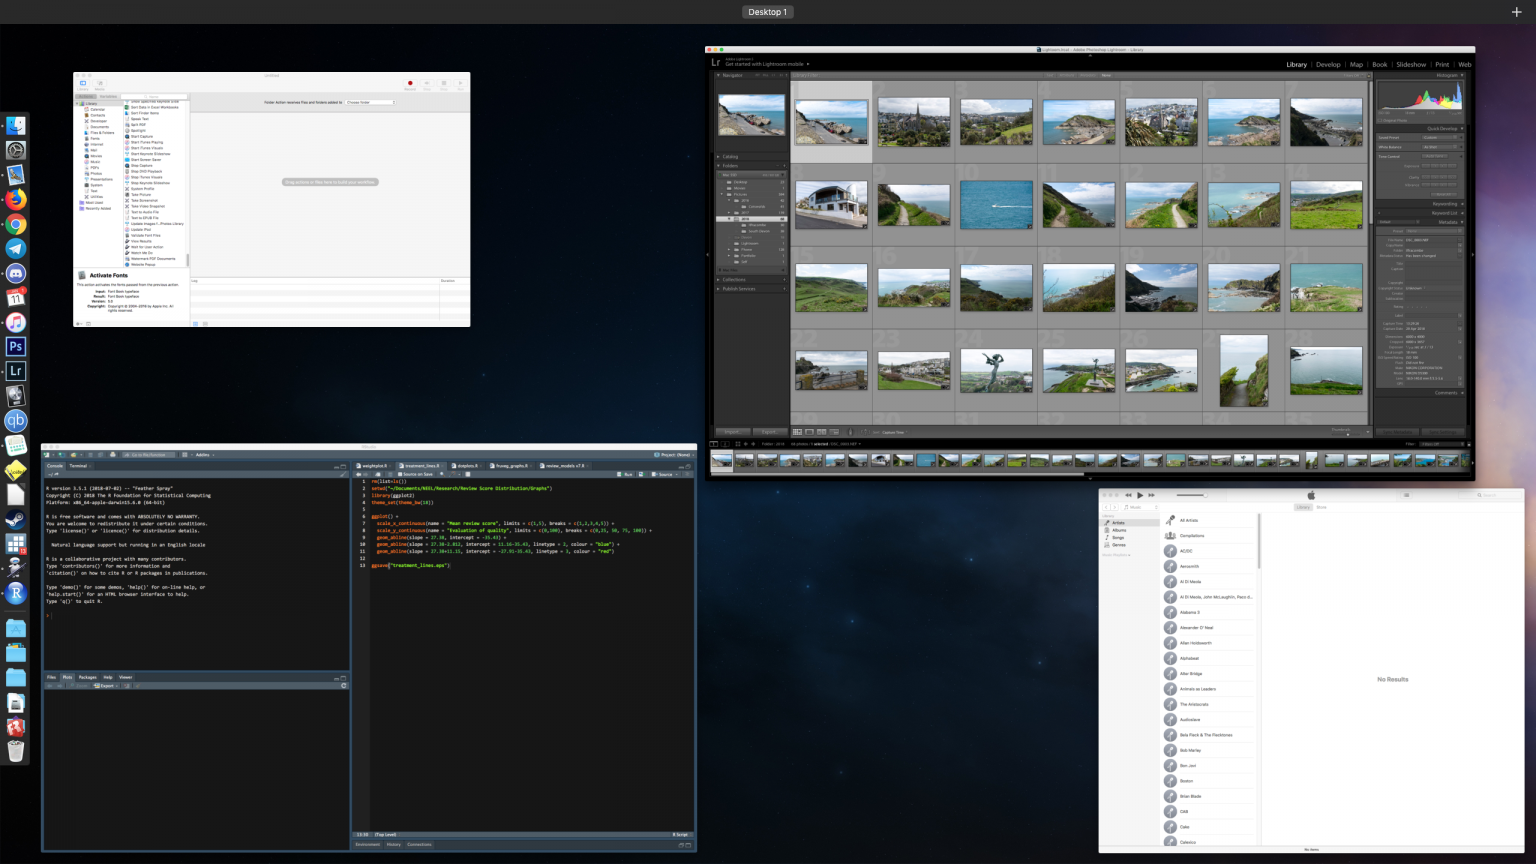Viewport: 1536px width, 864px height.
Task: Click the new file icon in RStudio's main toolbar
Action: click(46, 454)
